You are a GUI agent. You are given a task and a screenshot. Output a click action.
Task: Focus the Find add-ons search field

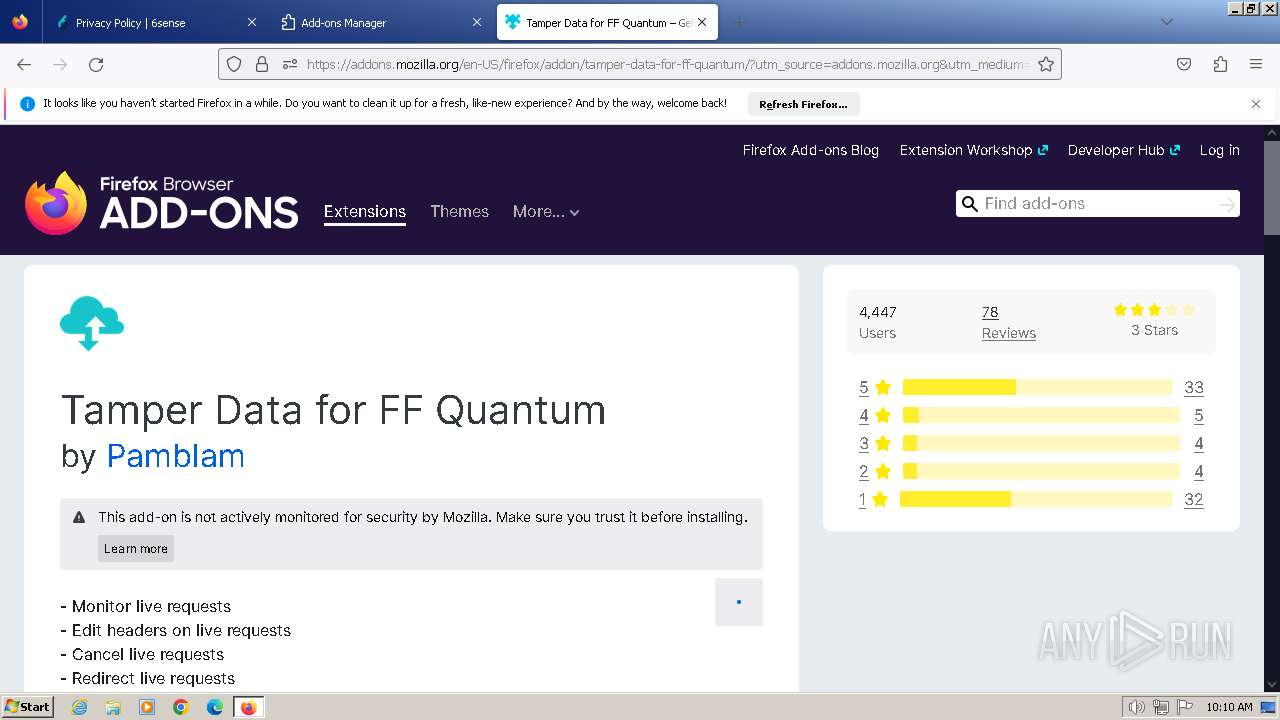pos(1098,204)
